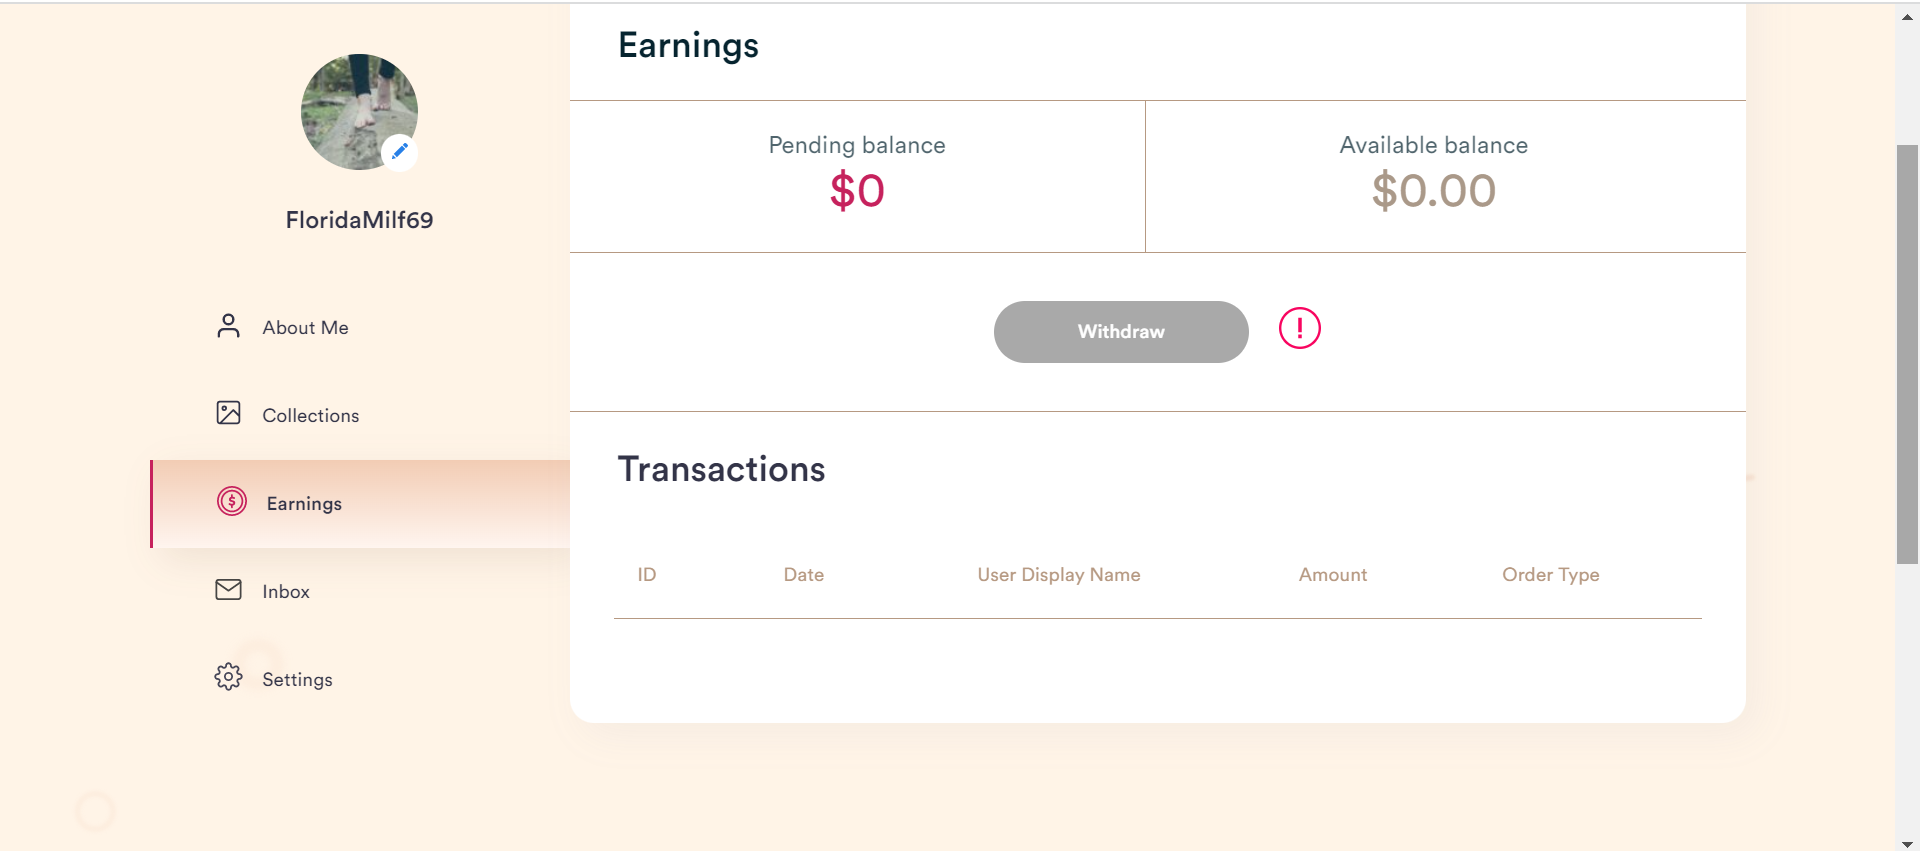Click the pencil edit avatar icon
The image size is (1920, 851).
click(400, 152)
